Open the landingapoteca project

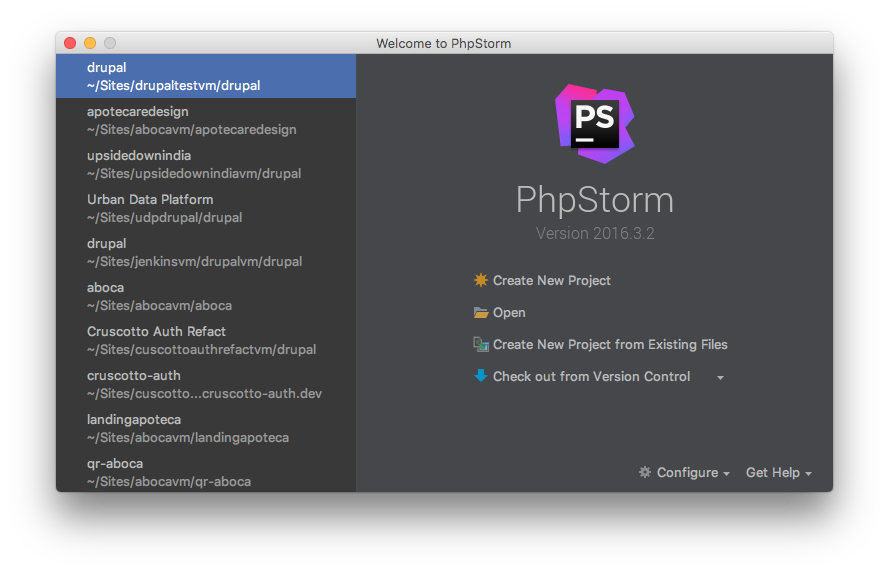(x=206, y=428)
